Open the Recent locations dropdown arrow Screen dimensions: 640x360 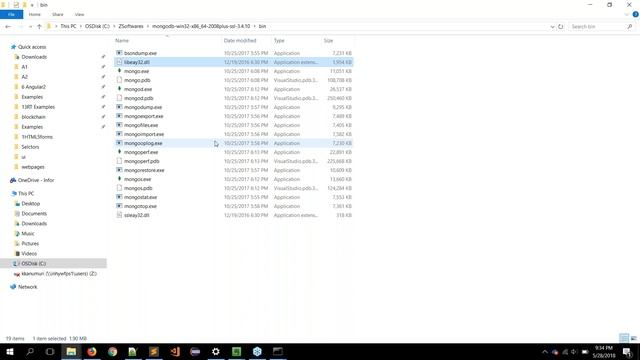(30, 27)
